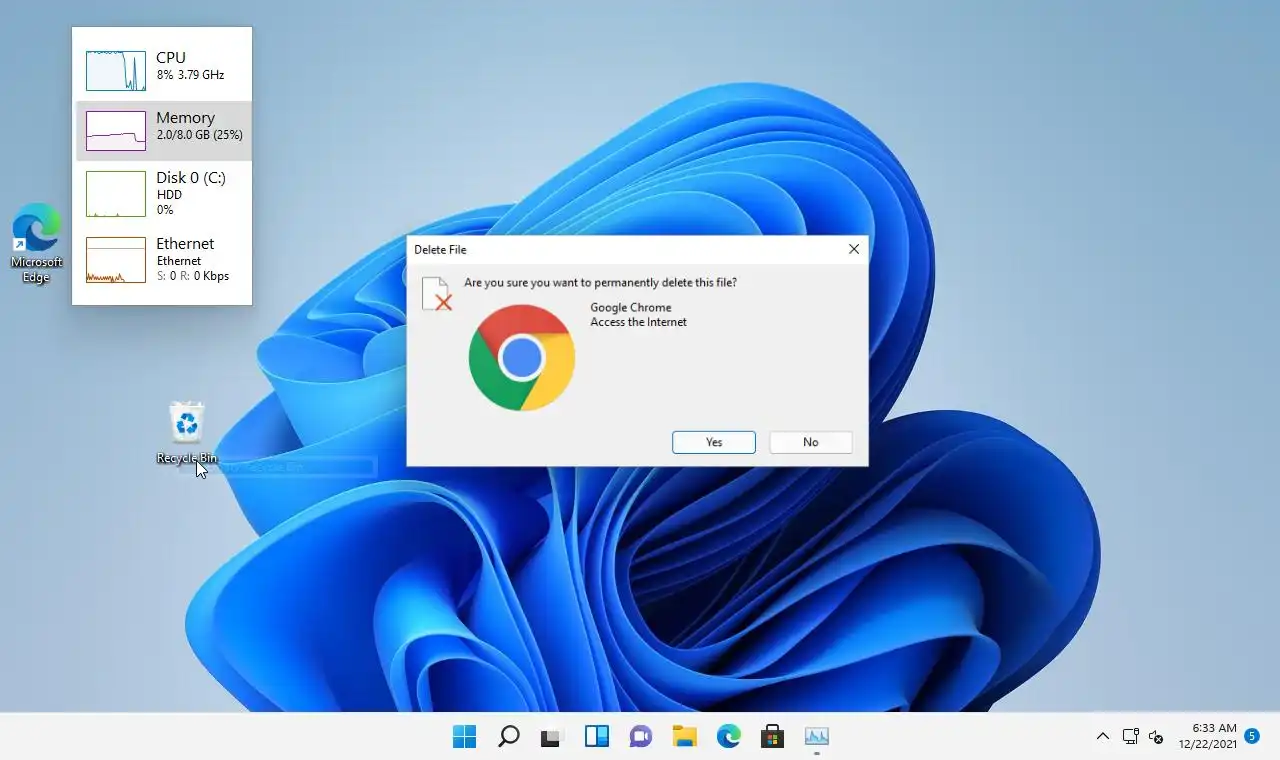1280x760 pixels.
Task: Open the Windows Start menu
Action: coord(464,737)
